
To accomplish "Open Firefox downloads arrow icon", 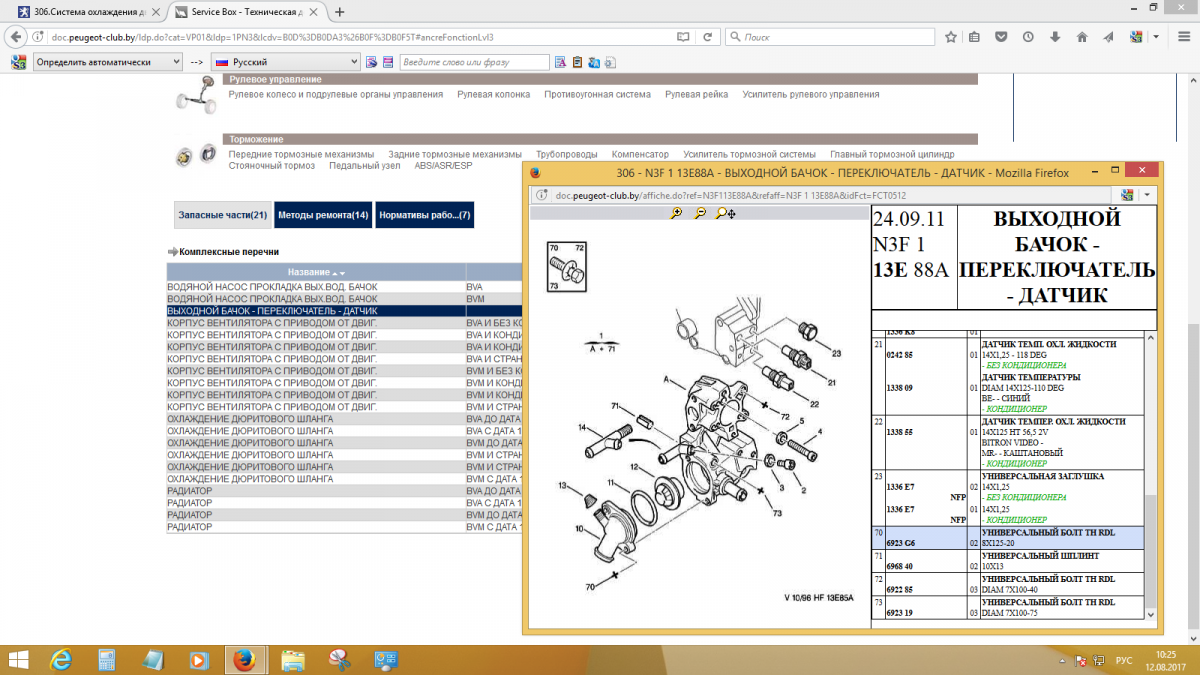I will (1053, 35).
